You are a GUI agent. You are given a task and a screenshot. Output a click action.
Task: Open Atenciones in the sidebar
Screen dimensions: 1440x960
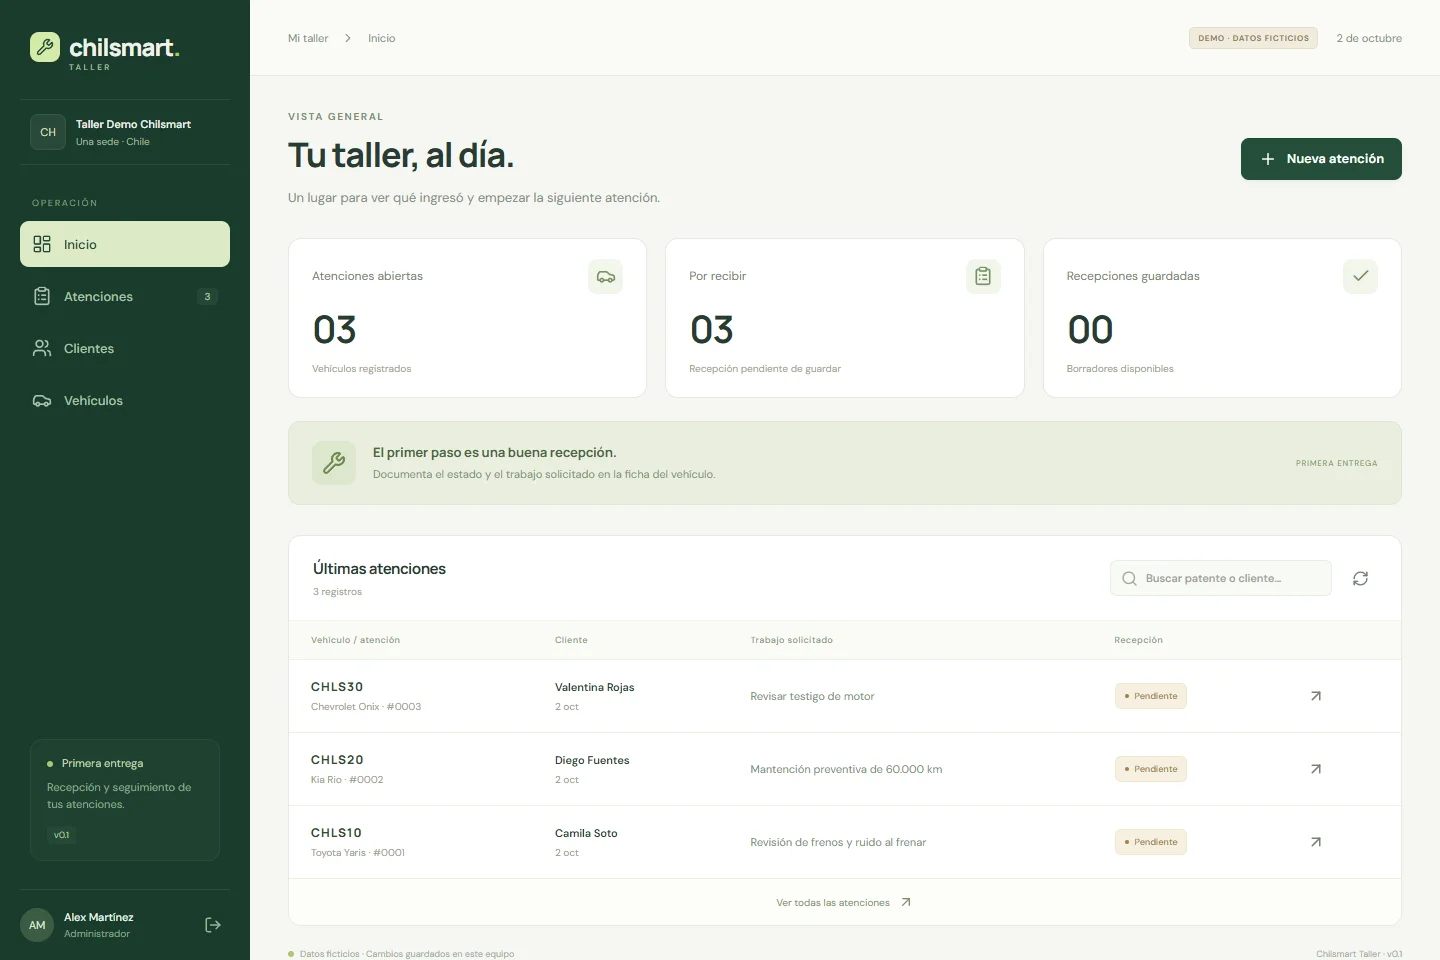pyautogui.click(x=125, y=296)
